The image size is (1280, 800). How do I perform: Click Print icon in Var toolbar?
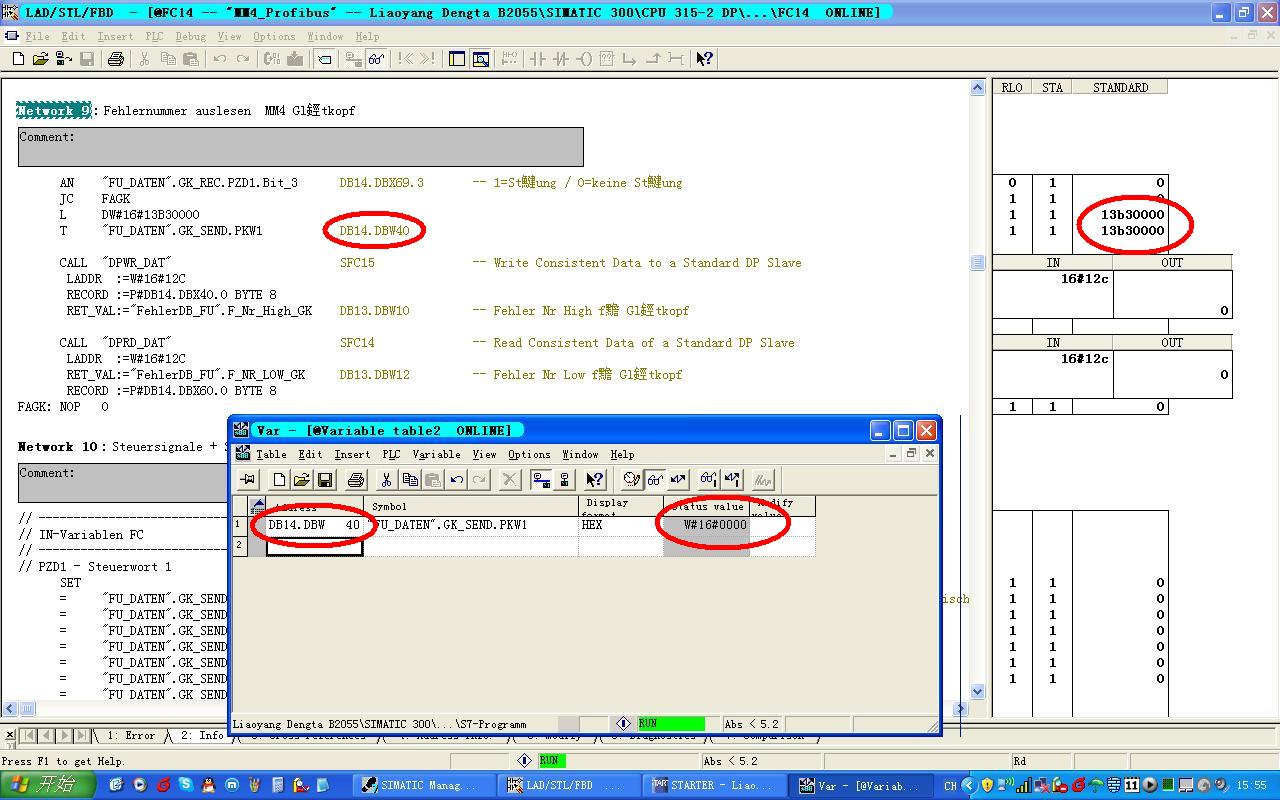355,480
